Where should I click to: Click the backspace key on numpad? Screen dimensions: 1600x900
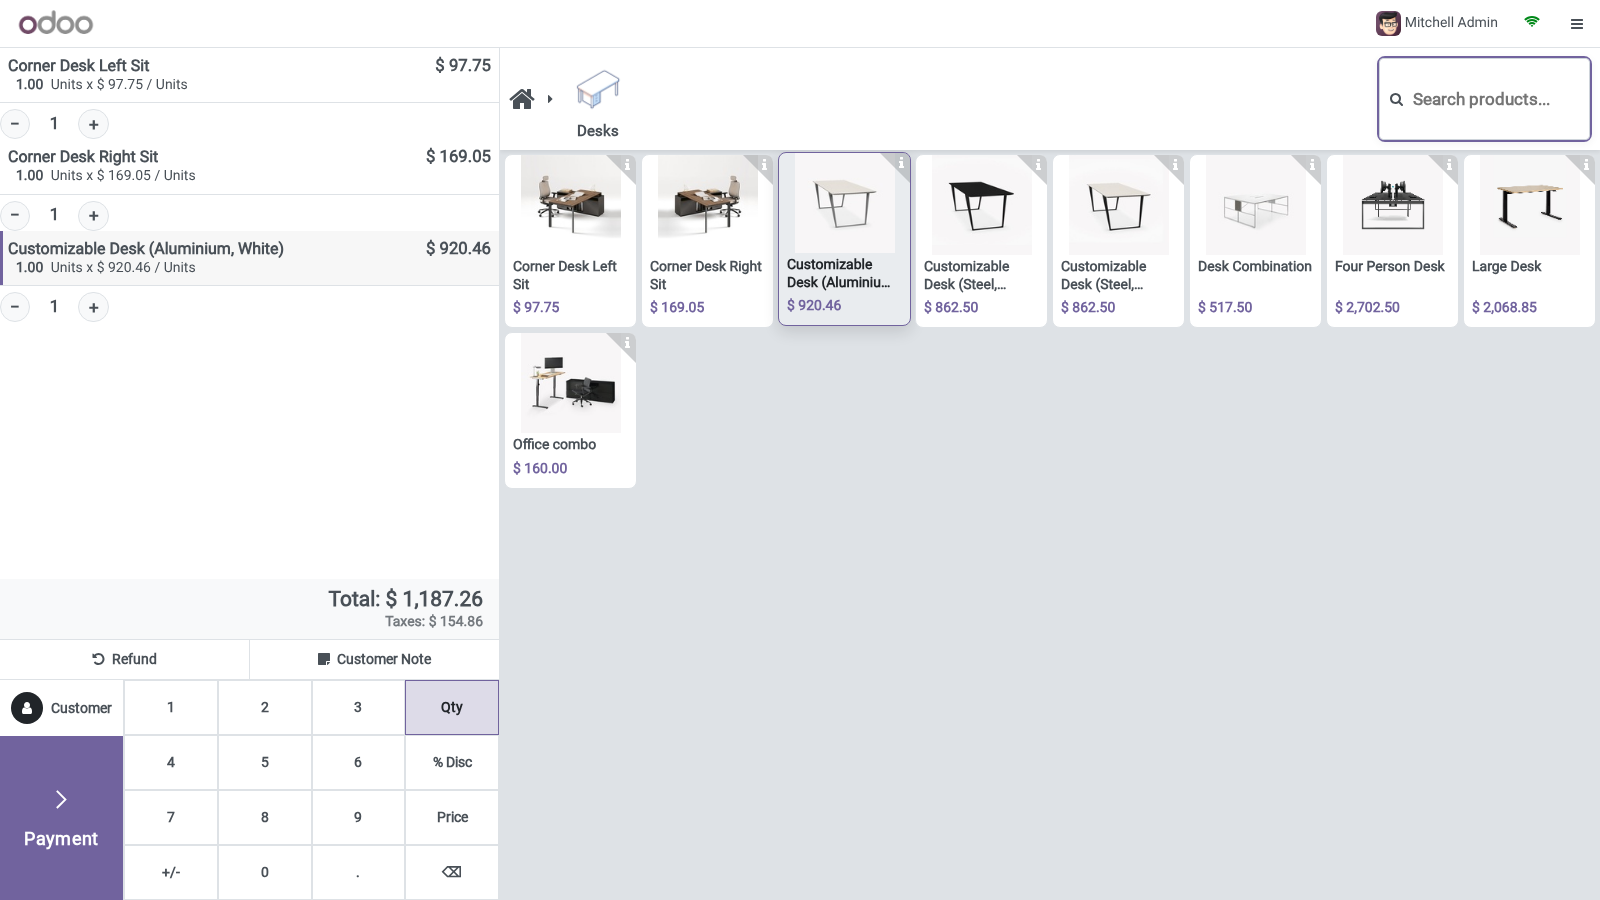tap(452, 872)
